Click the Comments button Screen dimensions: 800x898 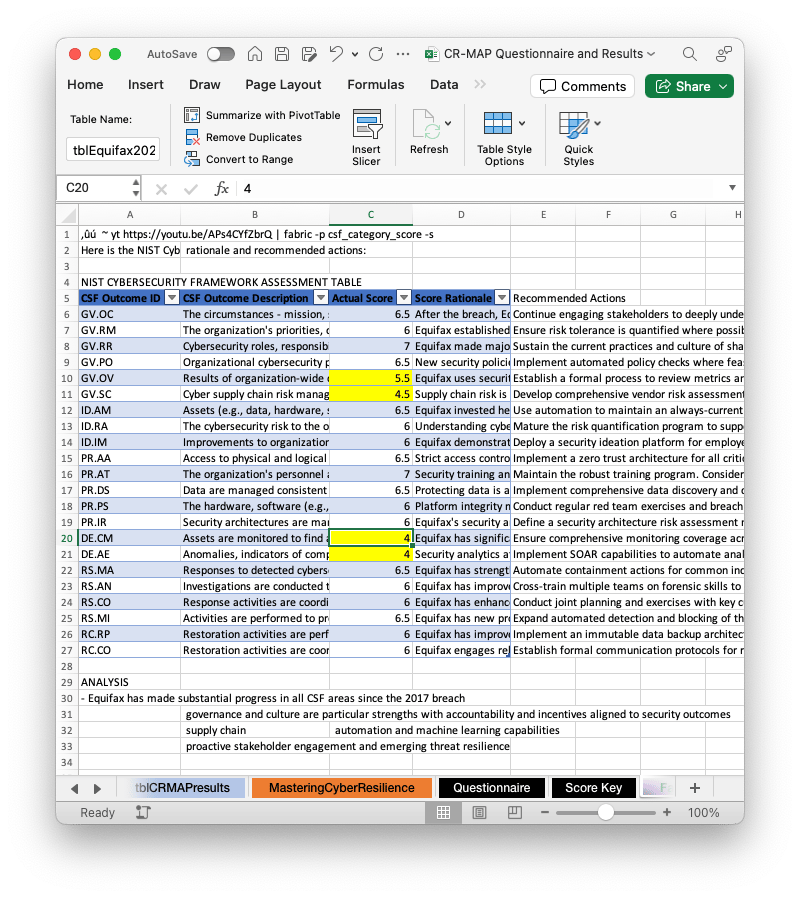click(582, 86)
